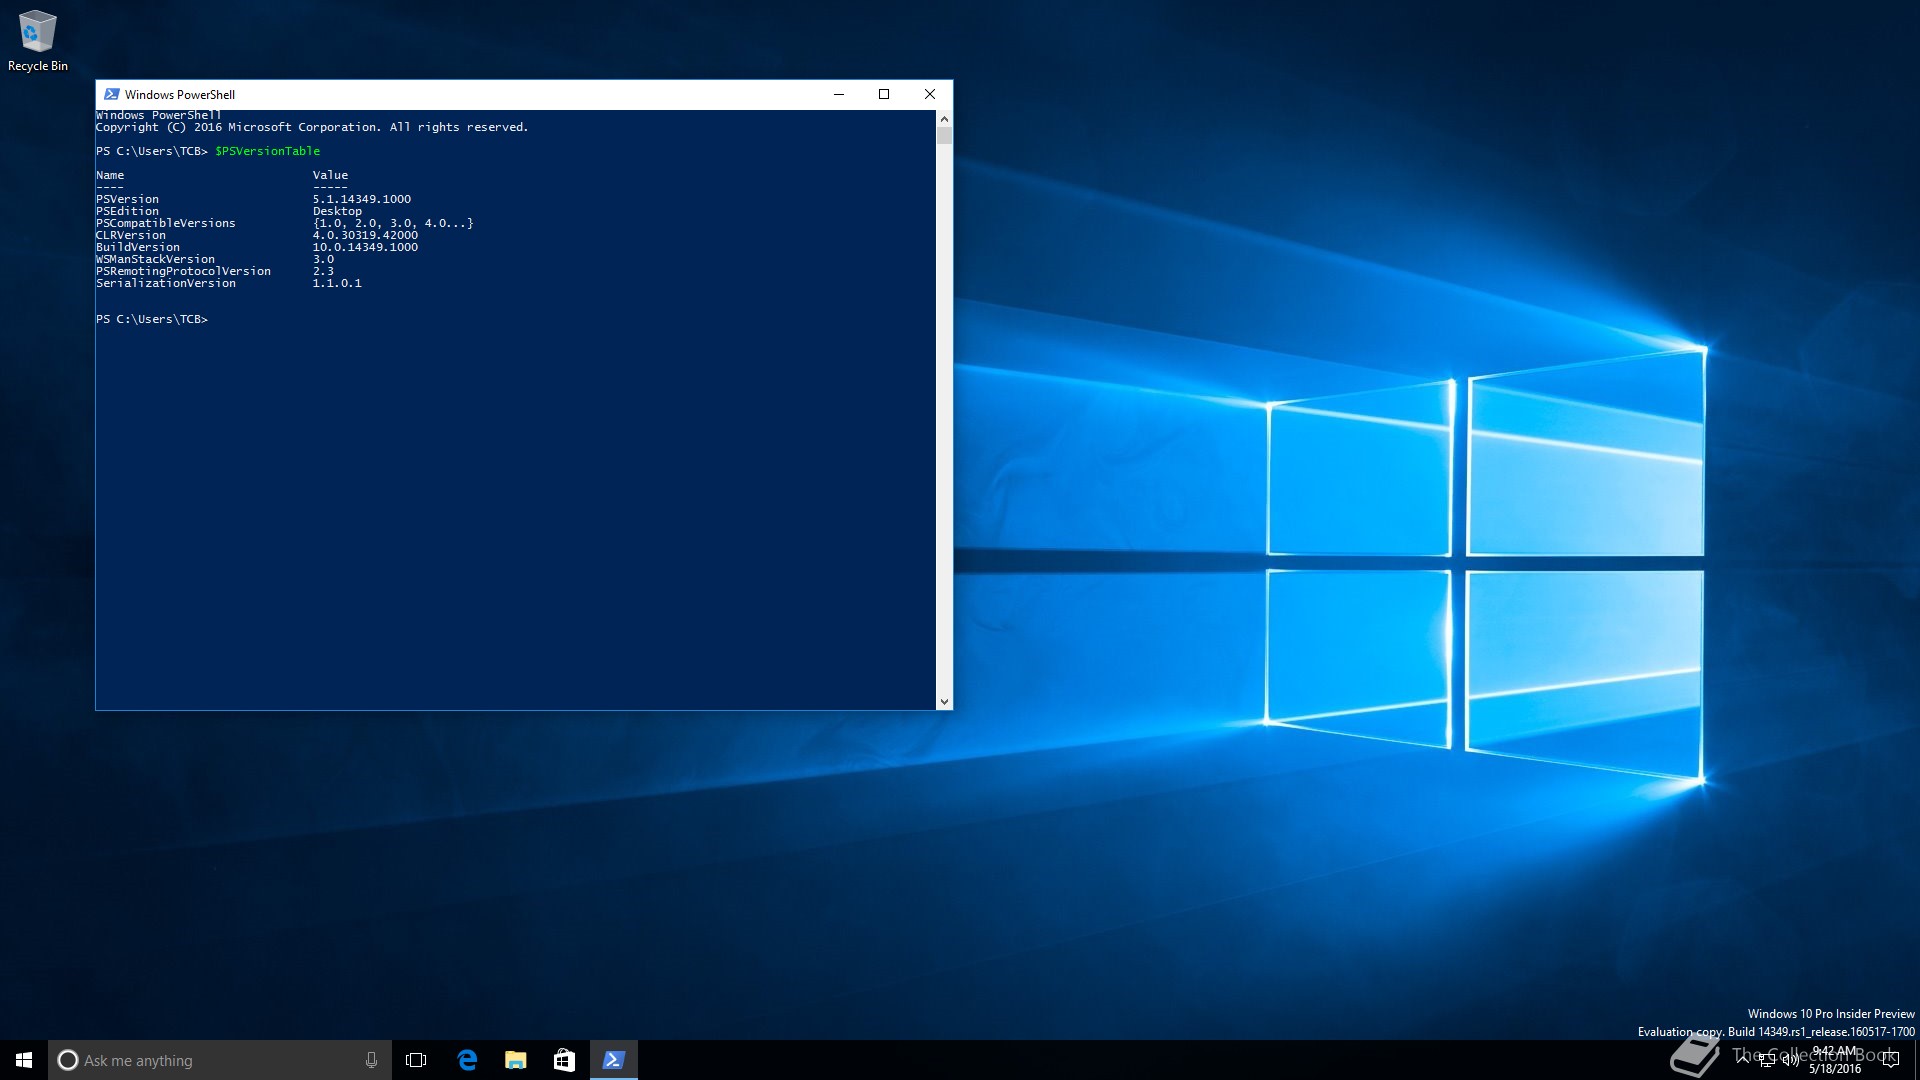Click the 'Desktop' edition value
The height and width of the screenshot is (1080, 1920).
click(337, 211)
